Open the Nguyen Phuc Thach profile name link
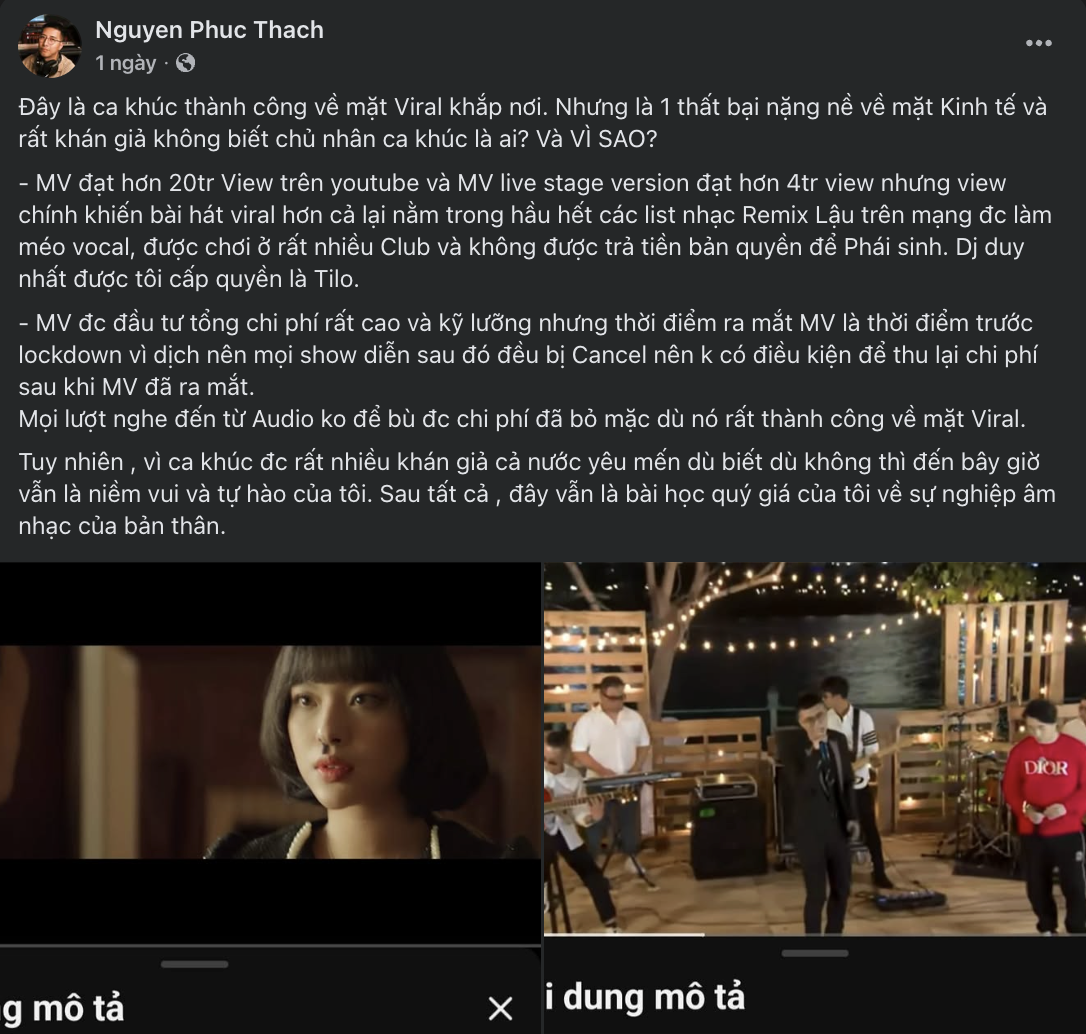1086x1034 pixels. (x=209, y=30)
